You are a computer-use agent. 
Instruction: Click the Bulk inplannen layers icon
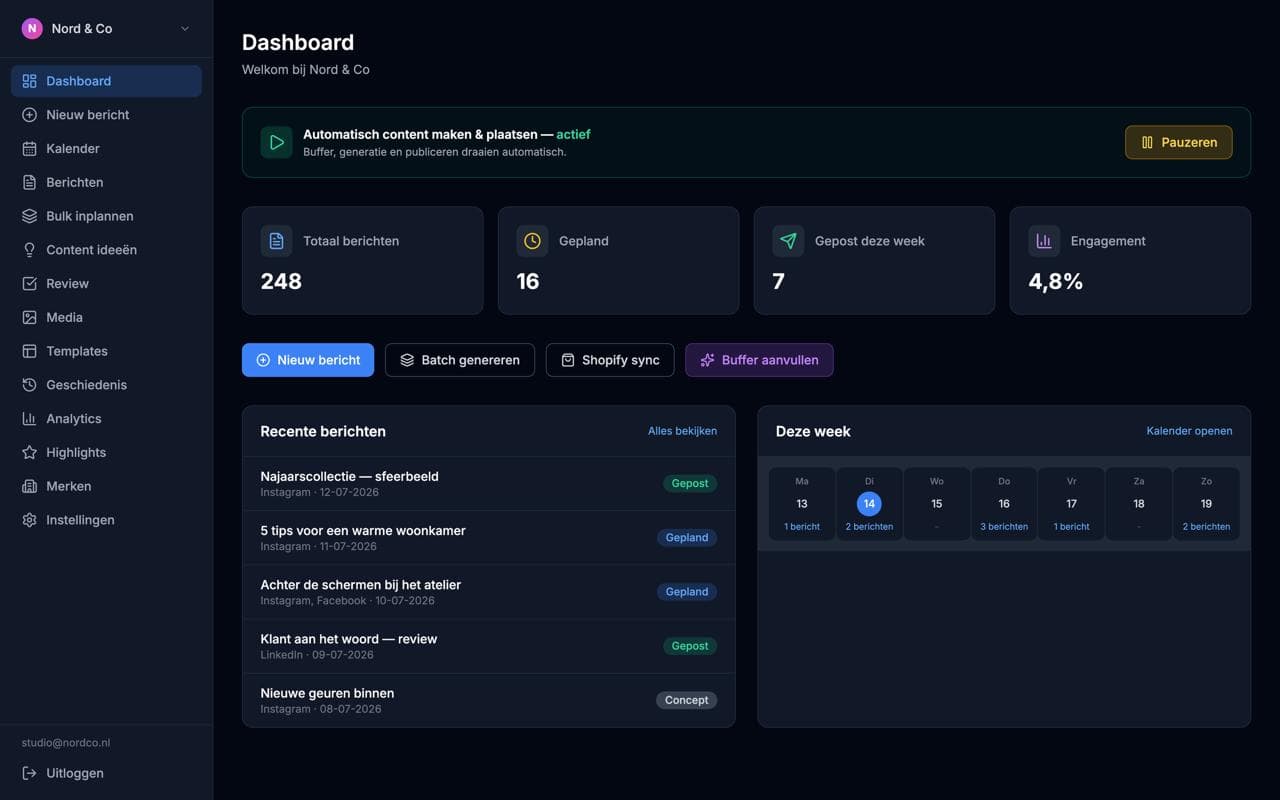tap(29, 216)
